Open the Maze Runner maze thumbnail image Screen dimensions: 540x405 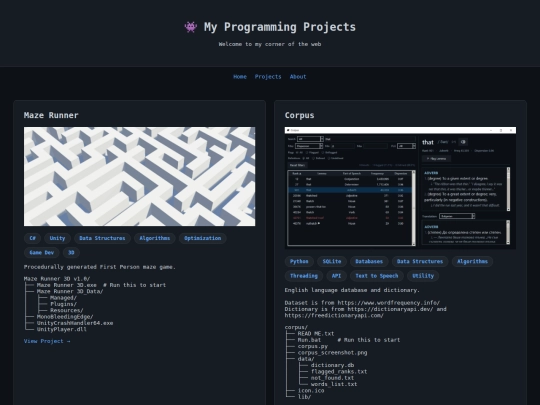pyautogui.click(x=139, y=176)
